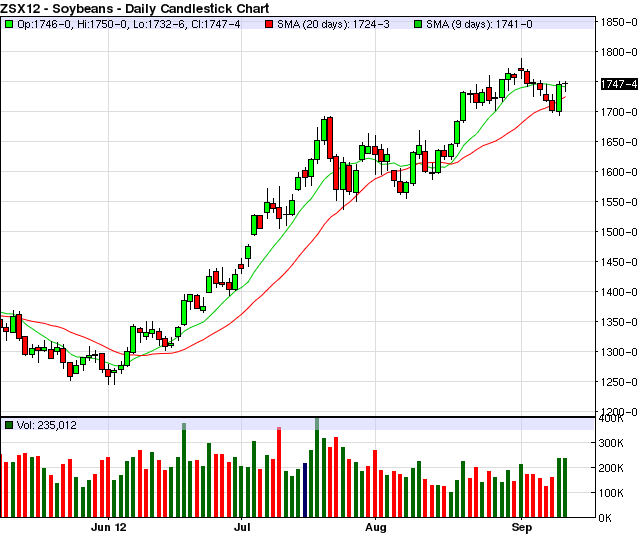Screen dimensions: 640x536
Task: Click the 1650-0 price axis label
Action: (619, 142)
